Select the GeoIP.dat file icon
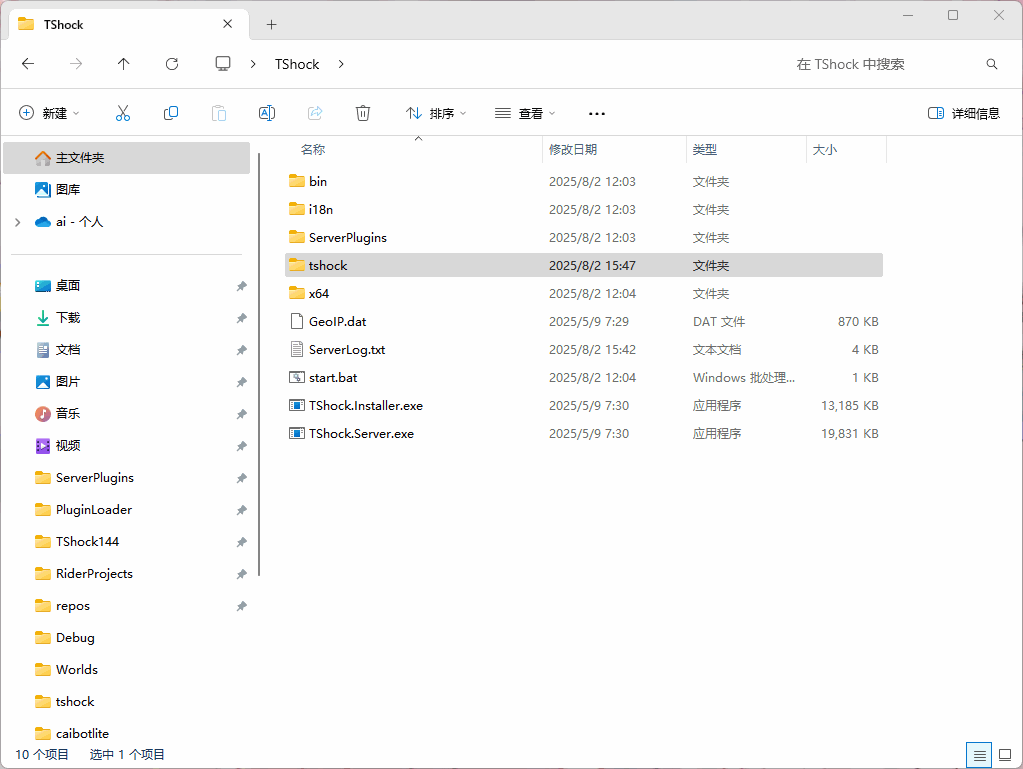The height and width of the screenshot is (769, 1023). [x=297, y=322]
